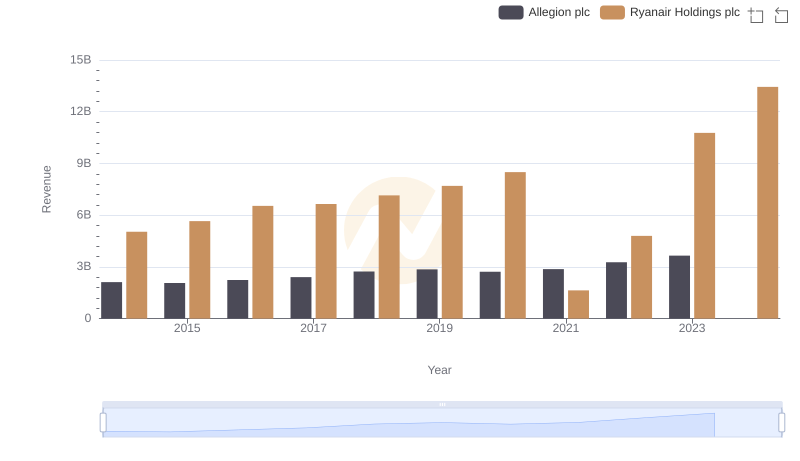Toggle the Ryanair Holdings plc legend series
The height and width of the screenshot is (461, 800).
(670, 12)
